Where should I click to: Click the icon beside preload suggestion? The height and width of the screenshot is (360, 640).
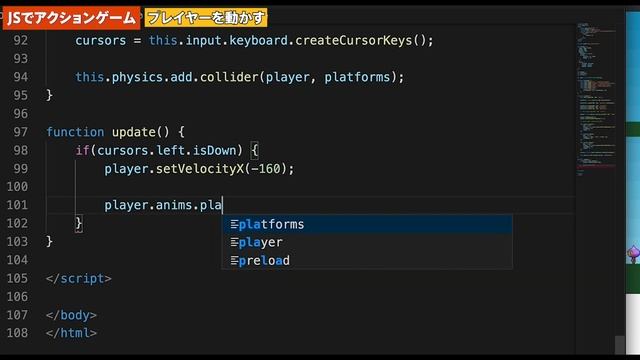(234, 260)
